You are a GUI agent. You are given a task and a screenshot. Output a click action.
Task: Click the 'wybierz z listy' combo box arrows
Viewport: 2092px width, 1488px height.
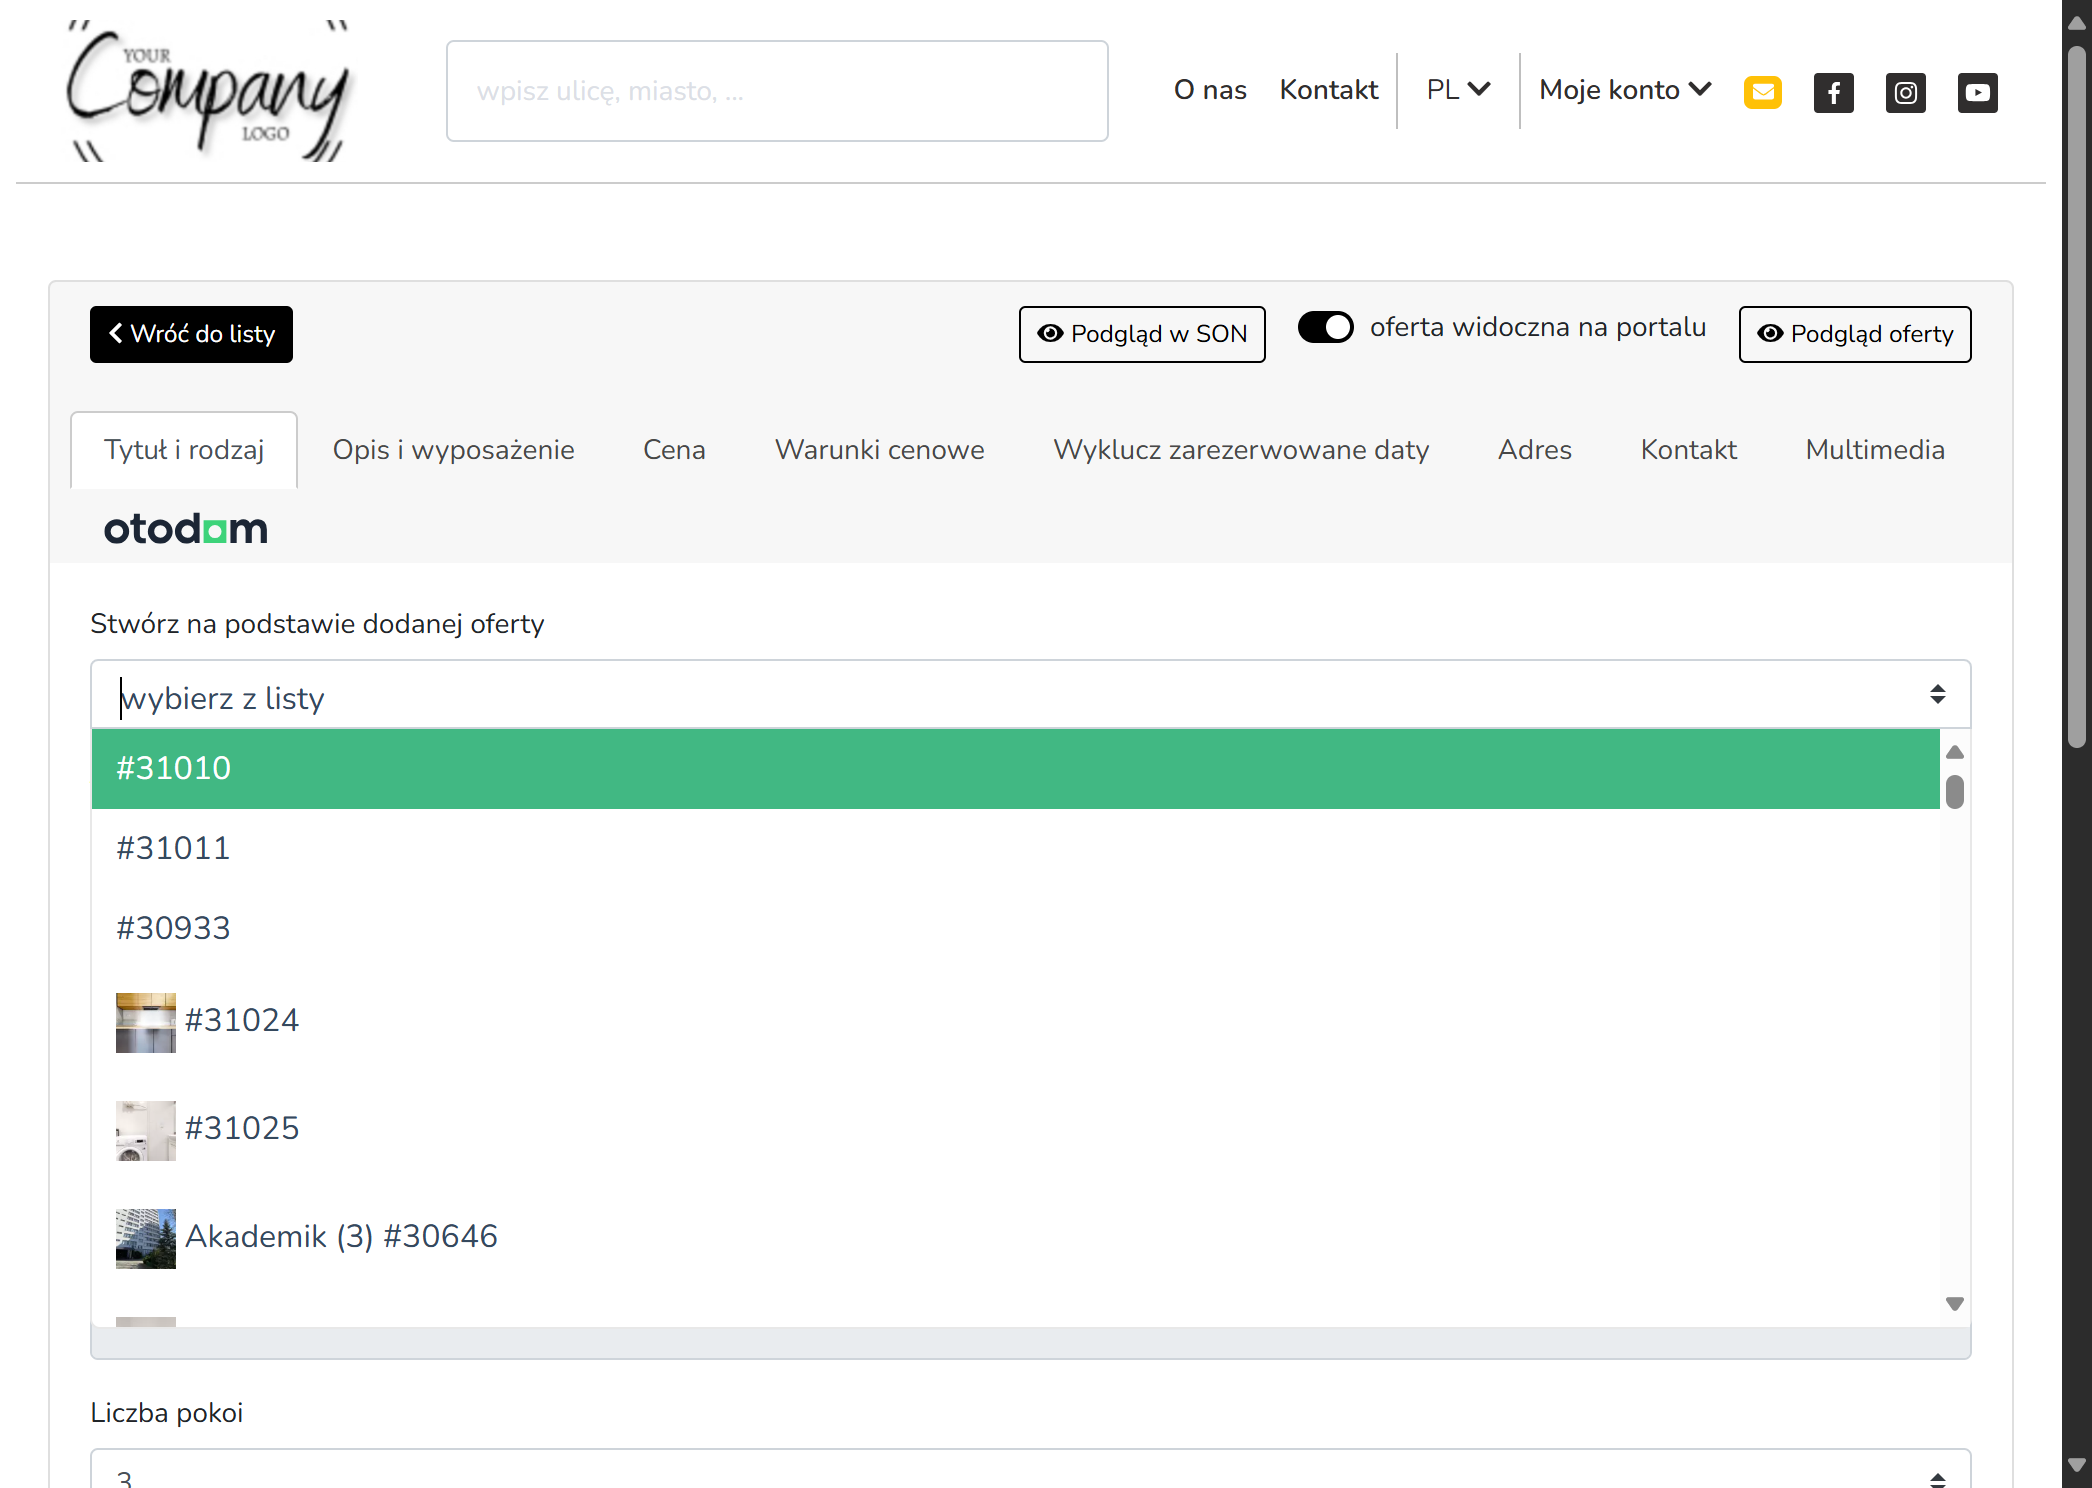(1938, 694)
